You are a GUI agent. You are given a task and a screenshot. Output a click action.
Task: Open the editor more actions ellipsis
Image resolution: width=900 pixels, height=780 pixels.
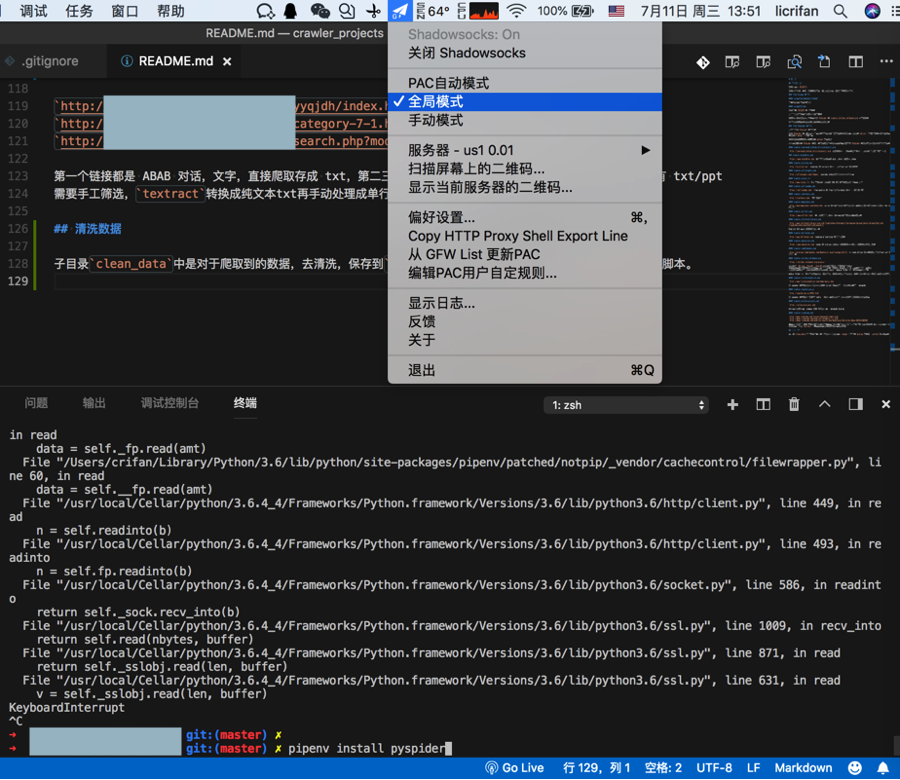886,61
